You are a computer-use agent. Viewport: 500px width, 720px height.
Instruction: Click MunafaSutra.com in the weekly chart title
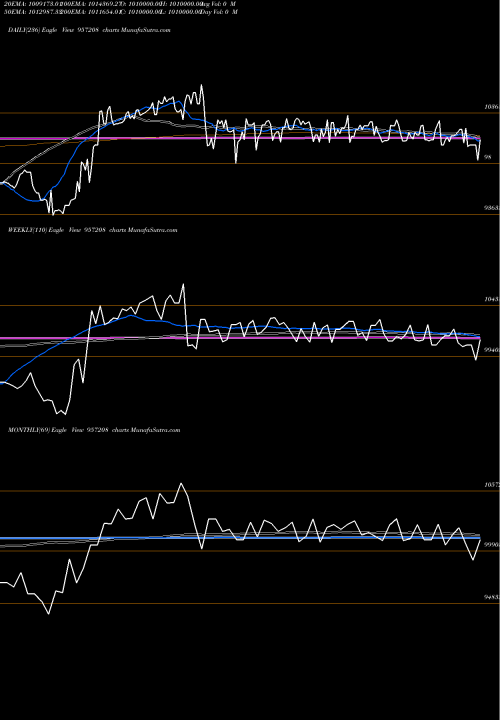152,230
